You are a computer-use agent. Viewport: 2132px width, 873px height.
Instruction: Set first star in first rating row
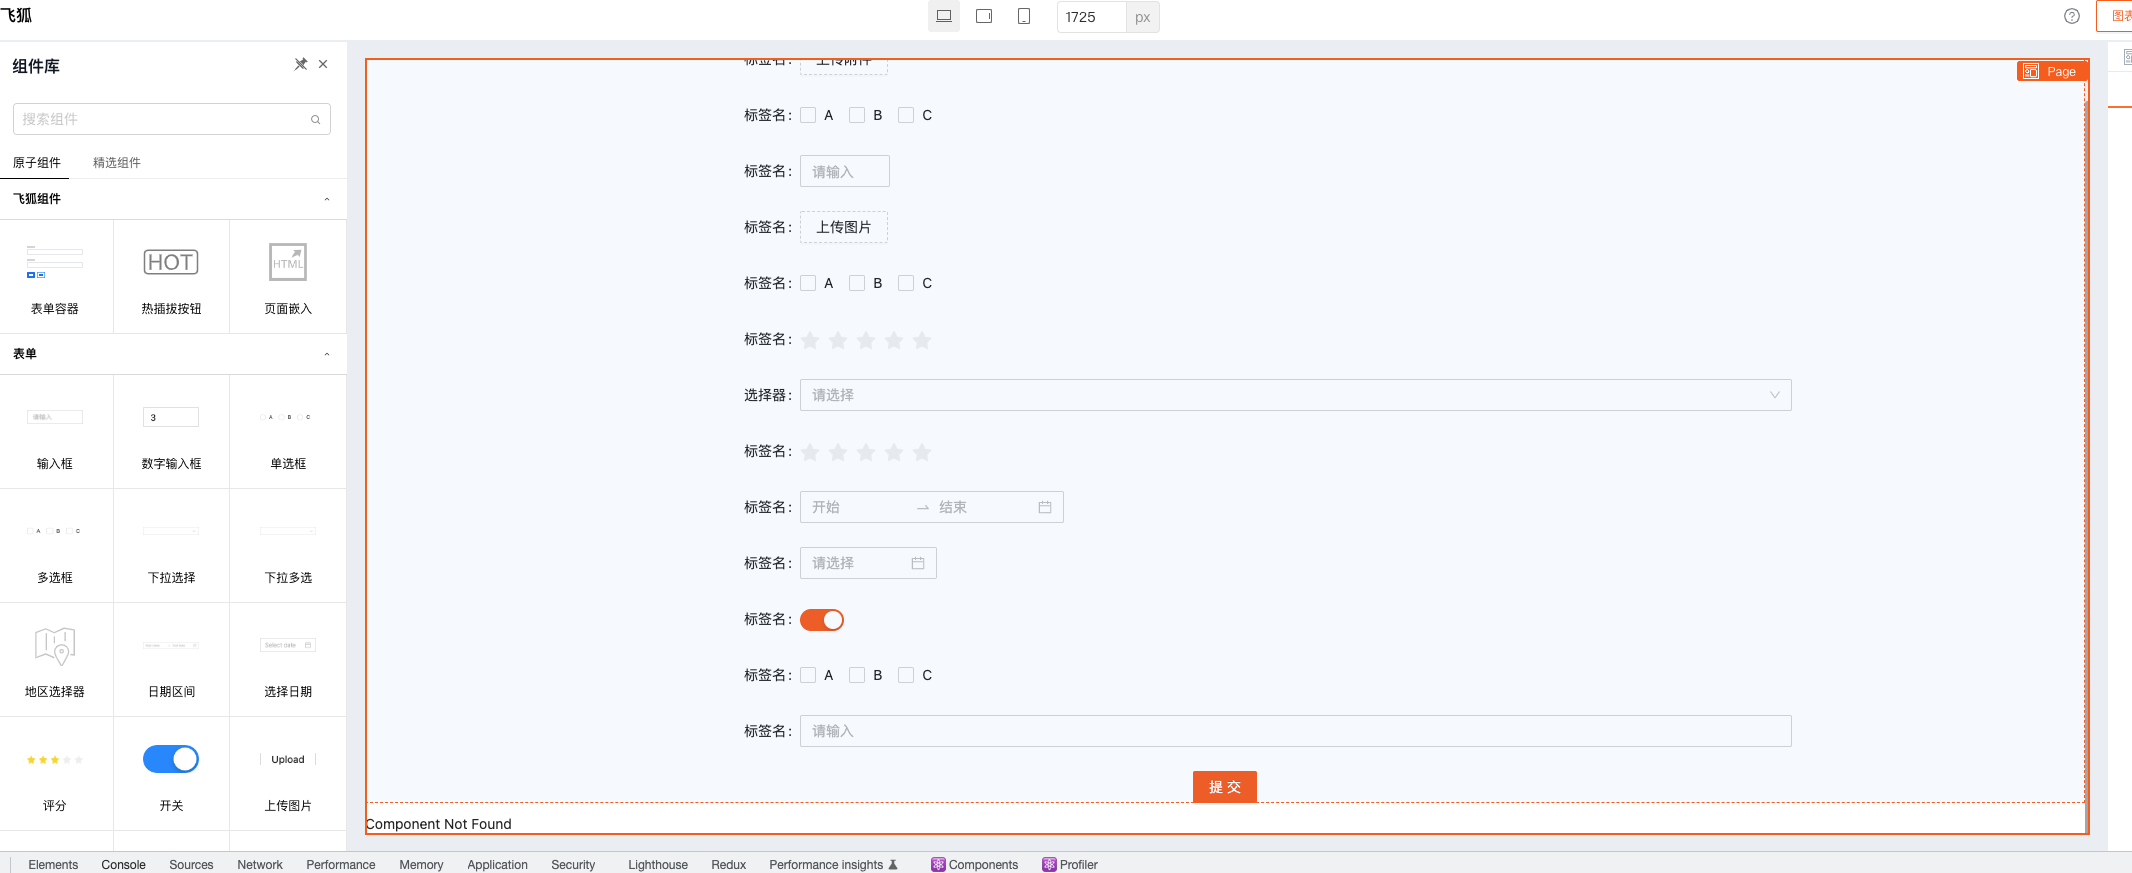[810, 340]
